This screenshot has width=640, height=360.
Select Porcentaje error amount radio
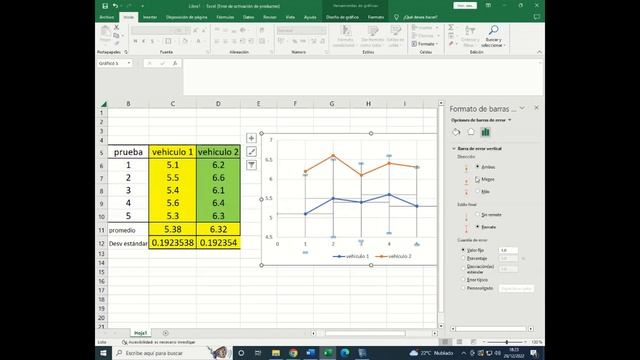tap(463, 258)
